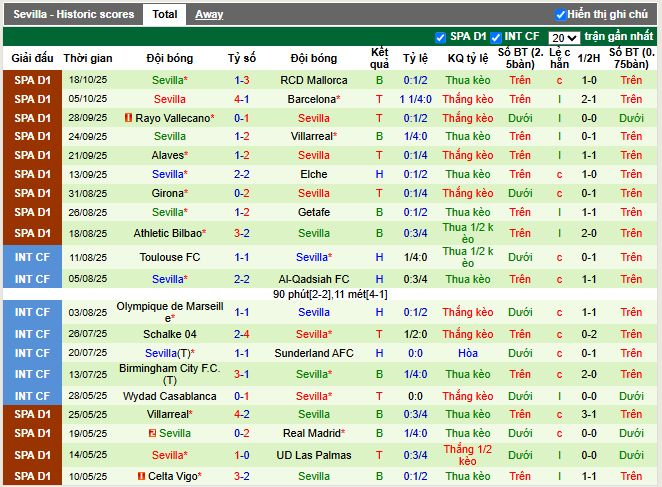Open the 20 recent matches dropdown
This screenshot has height=487, width=662.
click(x=564, y=37)
